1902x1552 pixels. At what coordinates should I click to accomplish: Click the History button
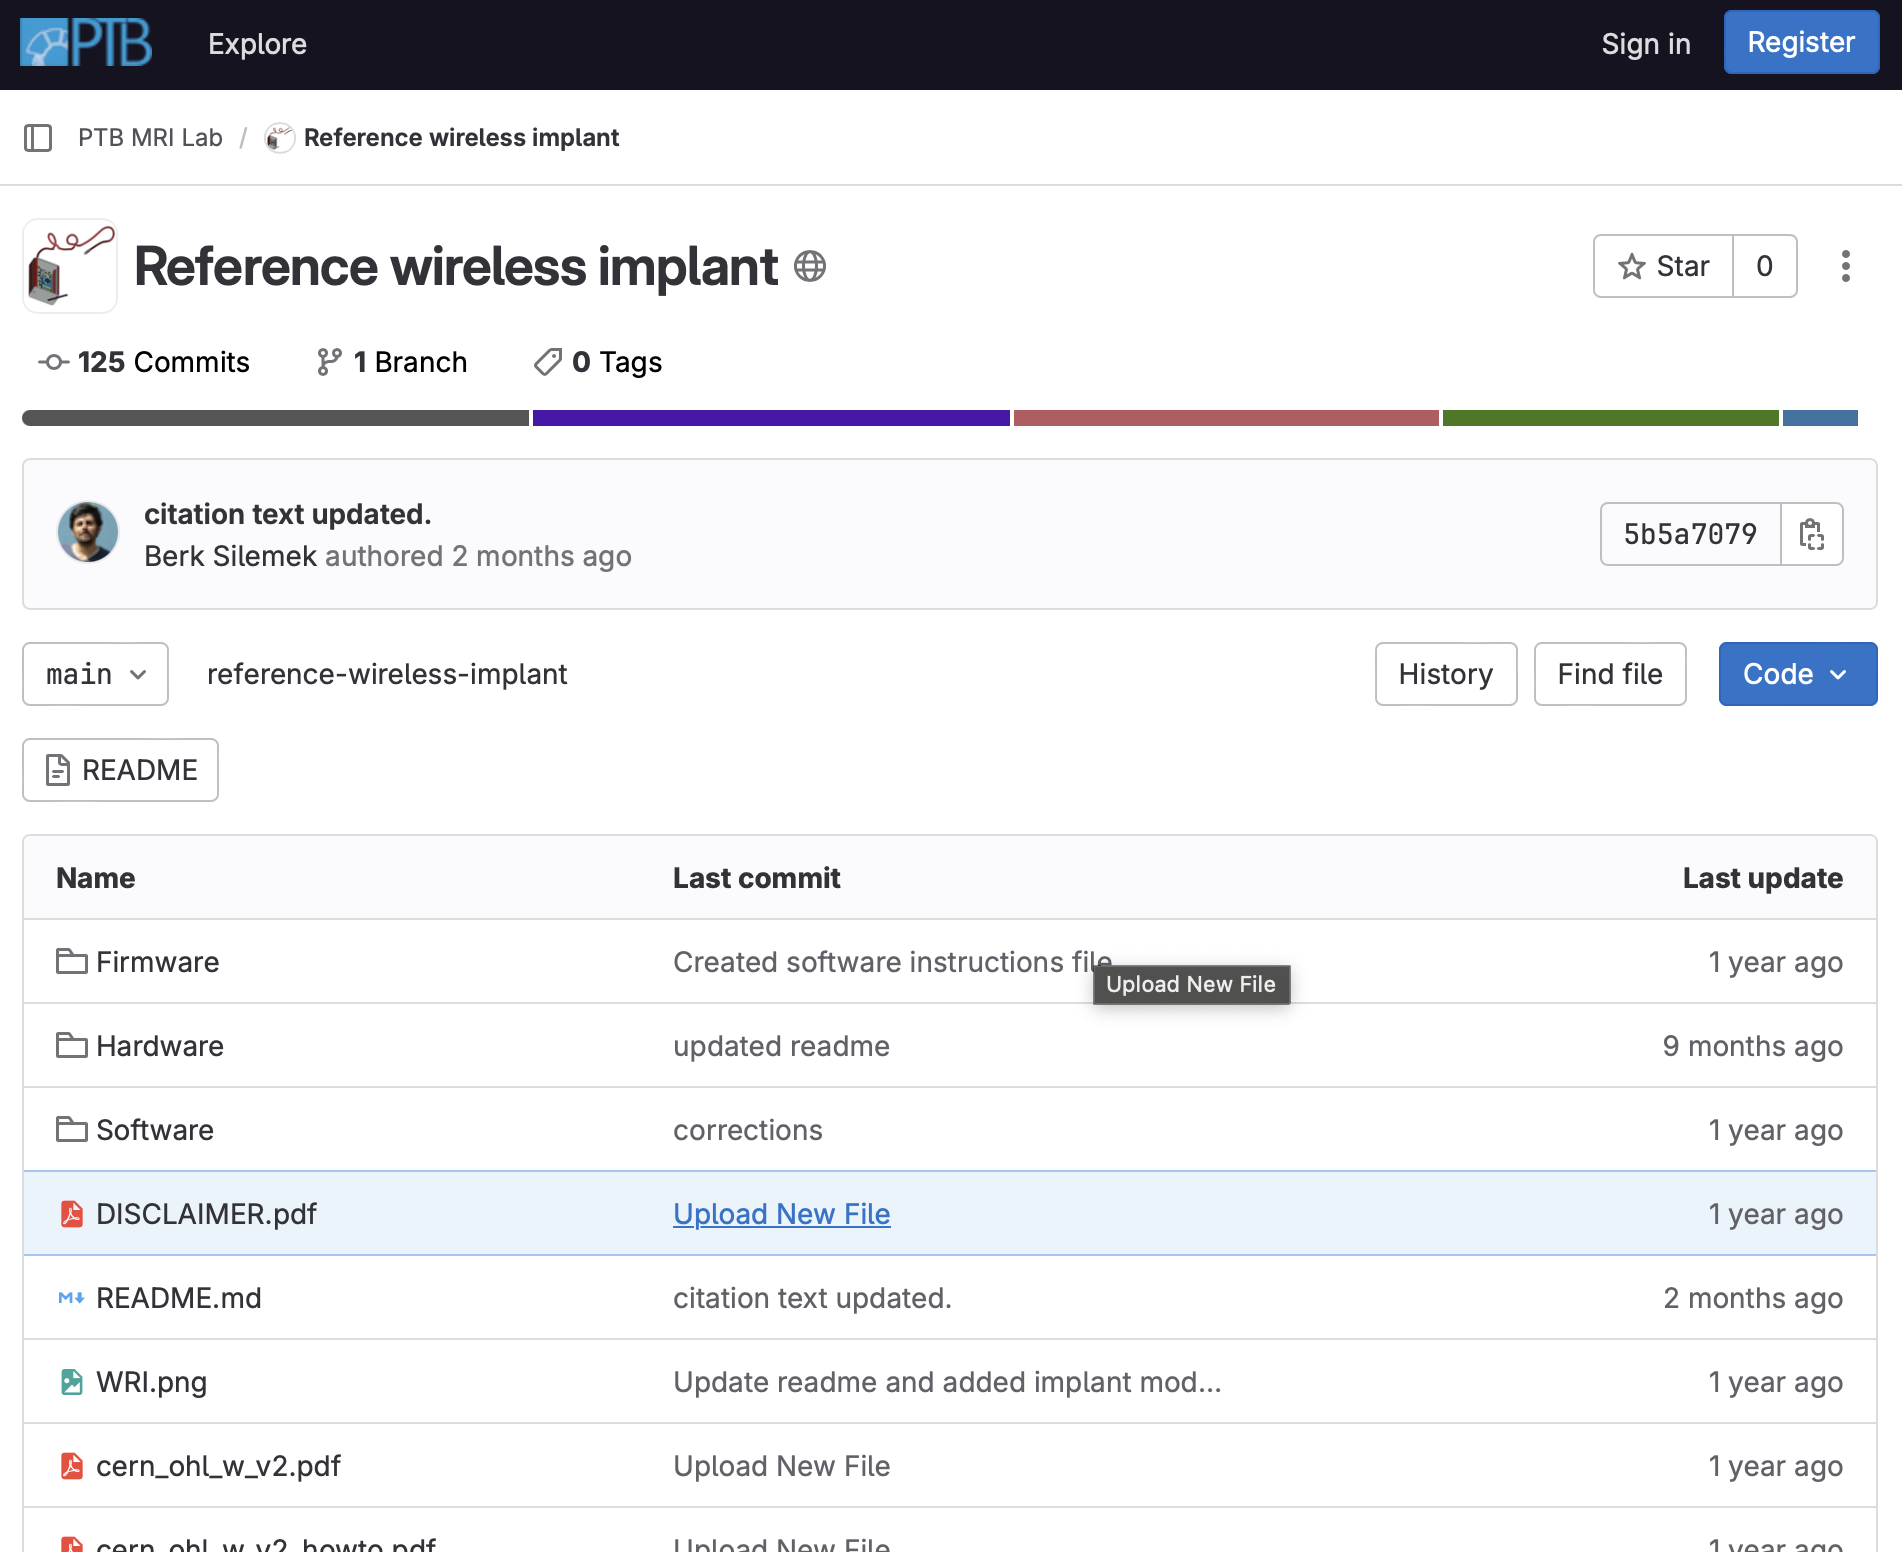point(1445,674)
